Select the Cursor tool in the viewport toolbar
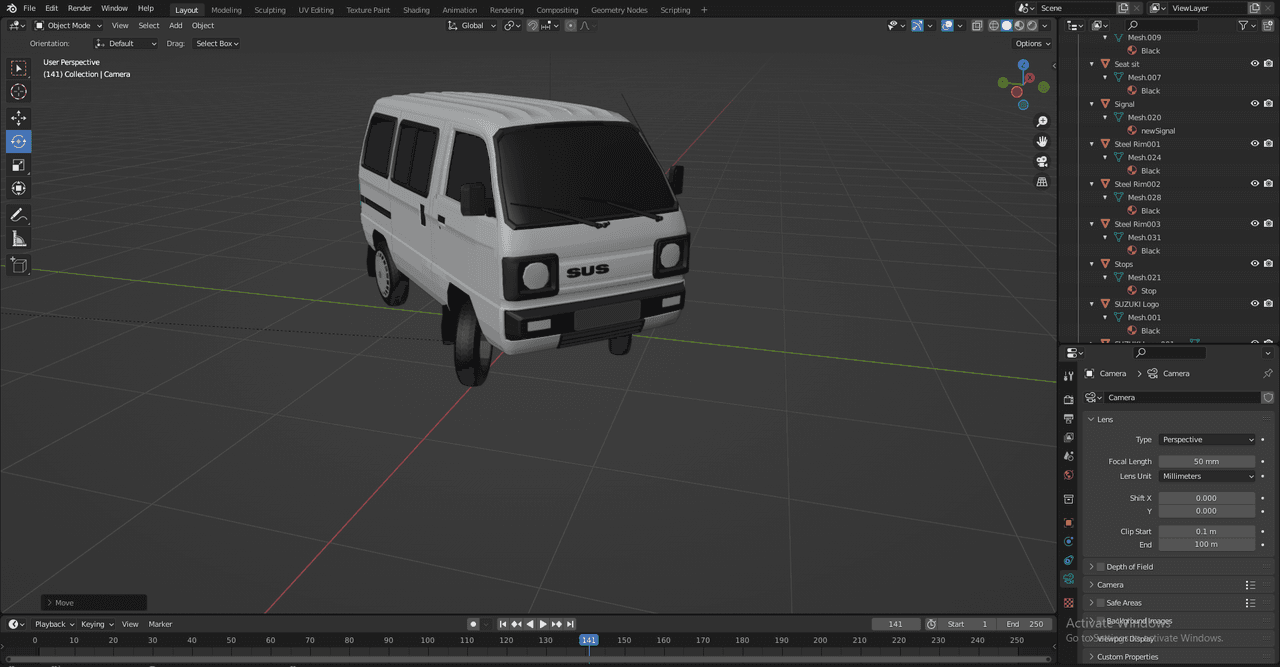Viewport: 1280px width, 667px height. [19, 92]
